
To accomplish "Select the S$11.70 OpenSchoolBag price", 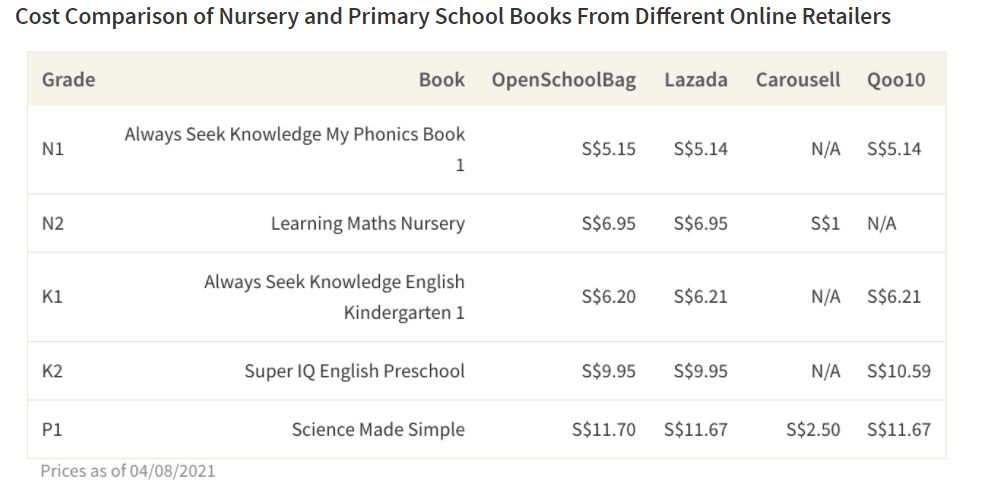I will point(603,430).
